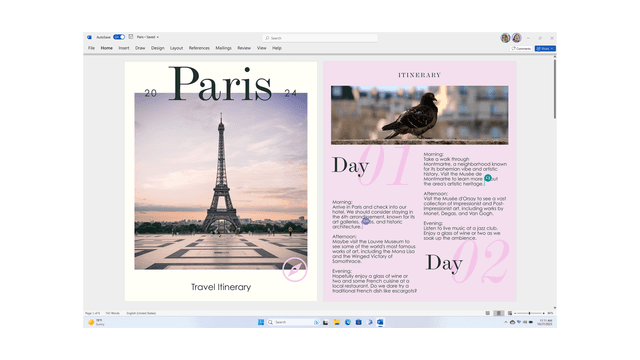640x360 pixels.
Task: Click the zoom out minus button
Action: tap(515, 313)
